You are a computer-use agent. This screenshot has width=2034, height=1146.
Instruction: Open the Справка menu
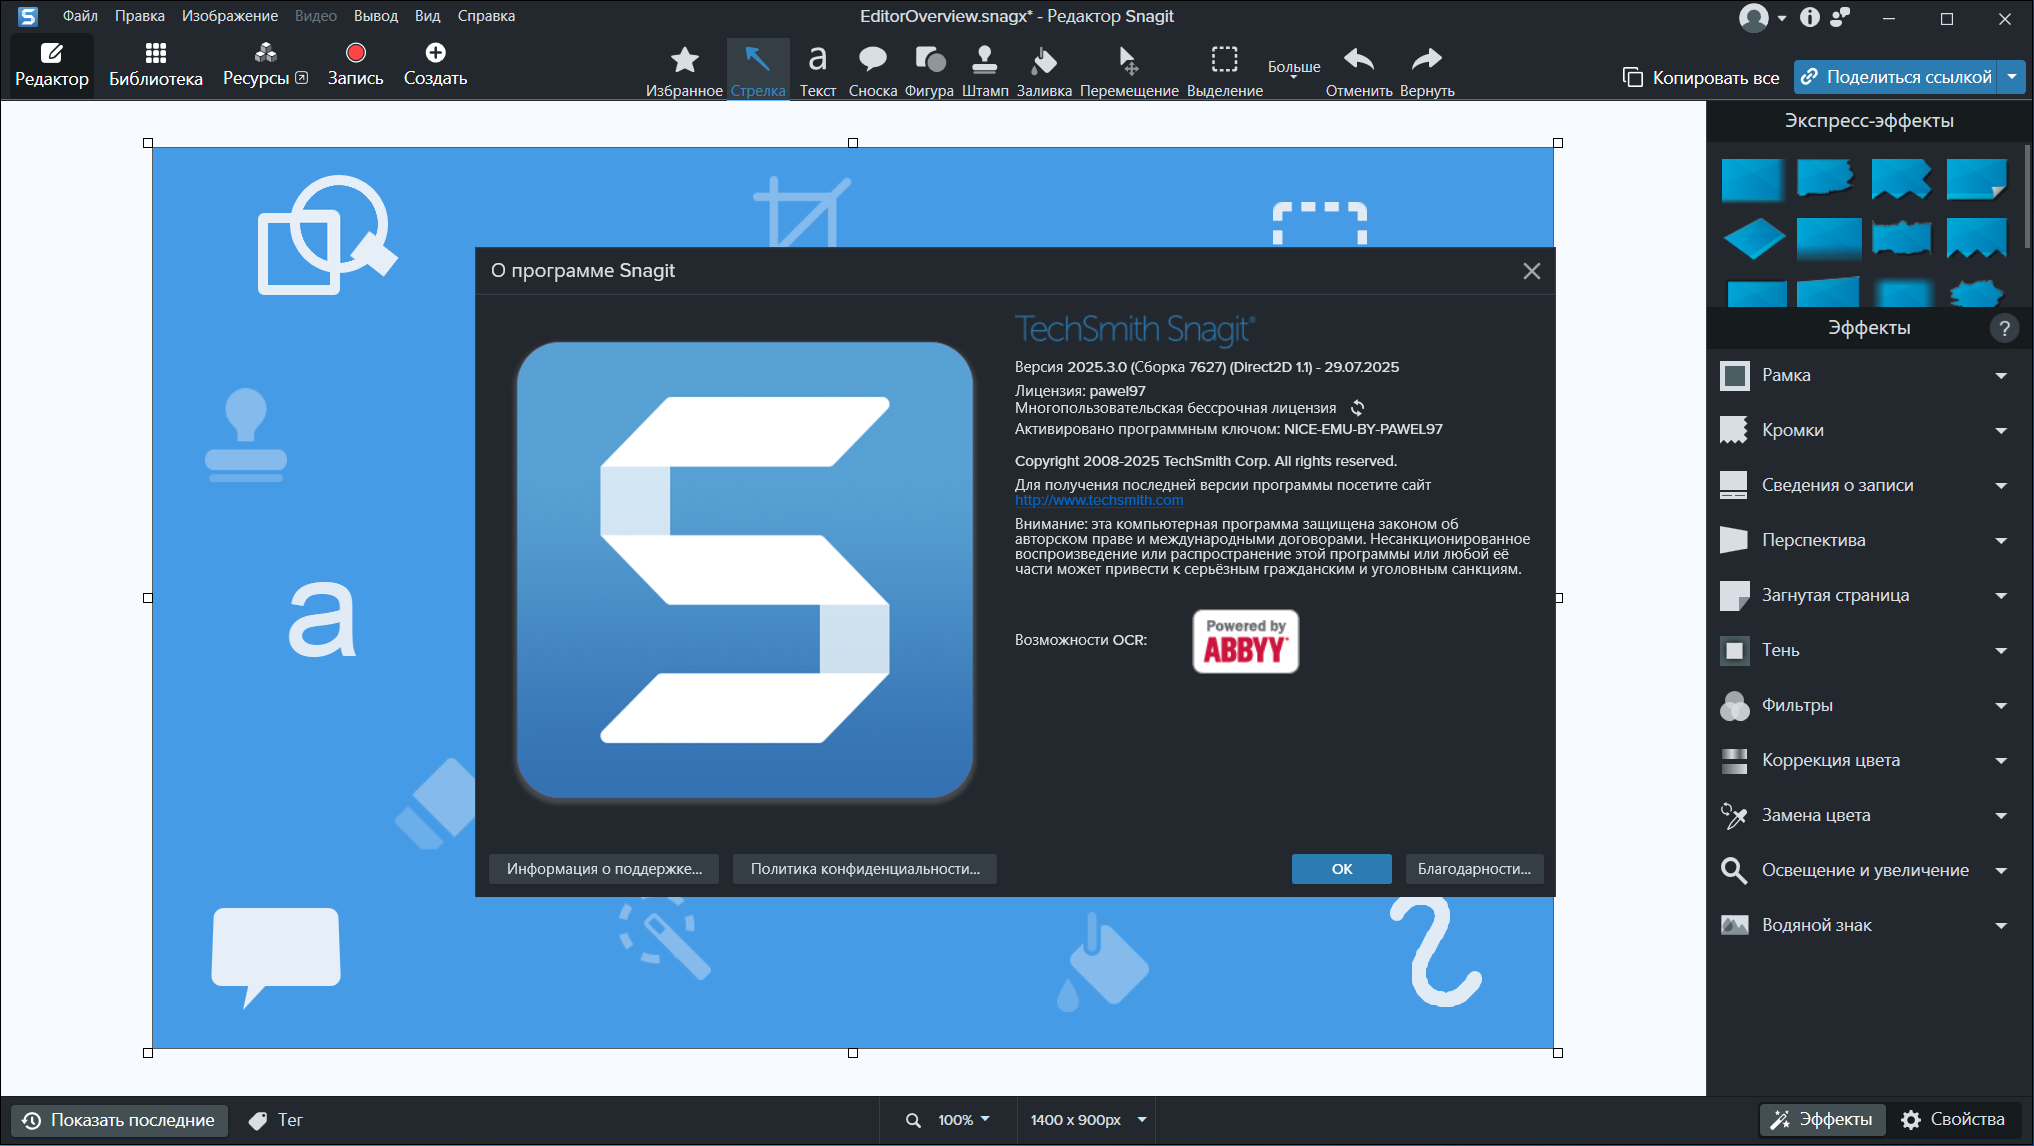point(486,16)
